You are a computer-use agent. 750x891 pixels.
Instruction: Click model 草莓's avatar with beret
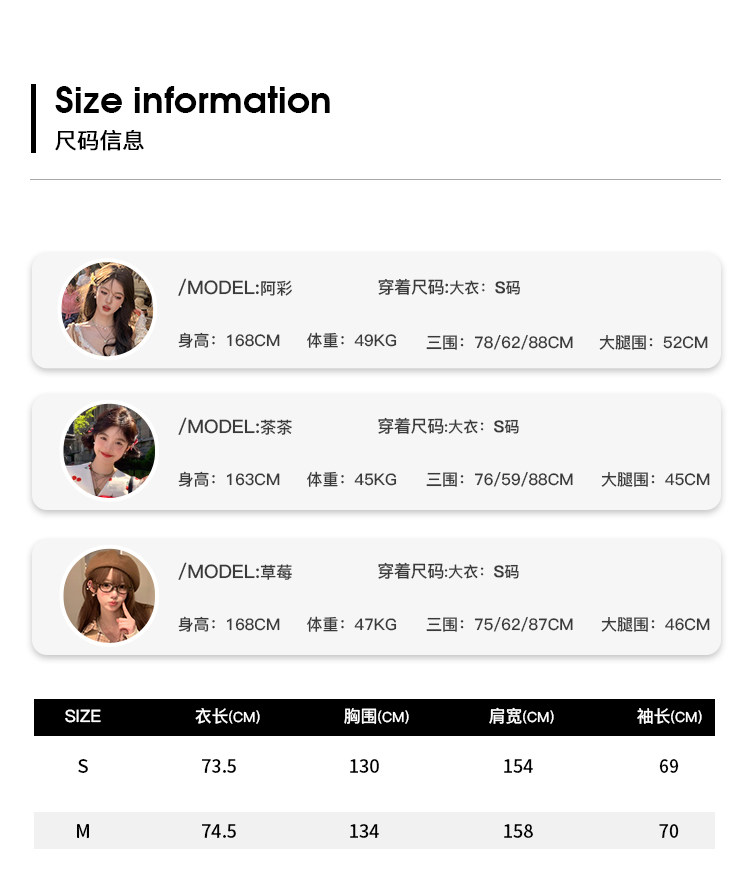pos(109,596)
